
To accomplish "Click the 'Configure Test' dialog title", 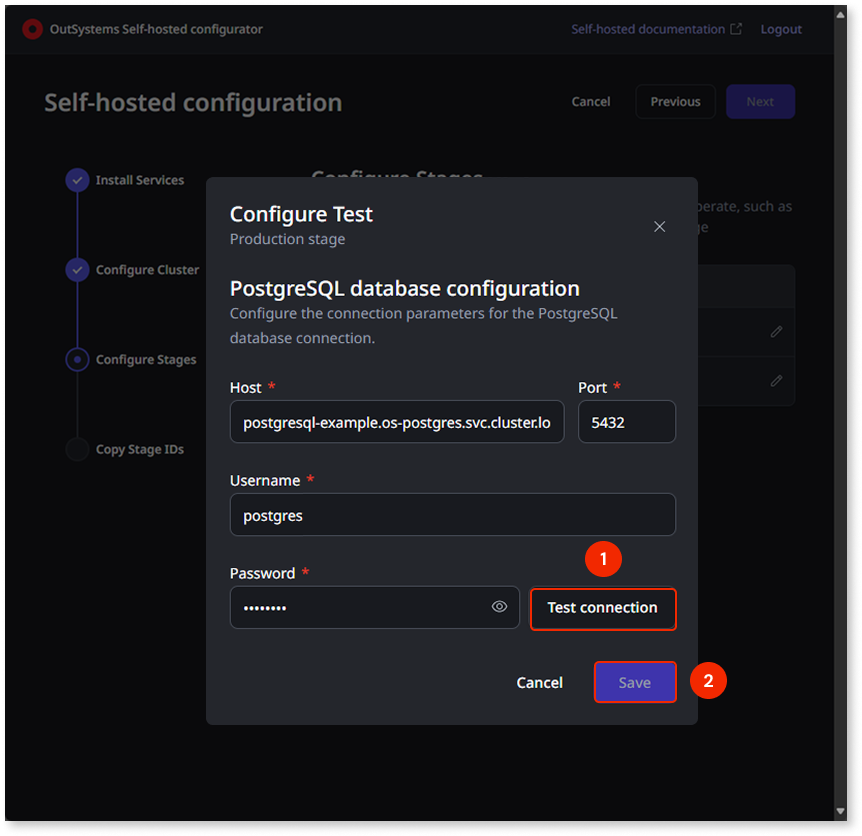I will point(301,214).
